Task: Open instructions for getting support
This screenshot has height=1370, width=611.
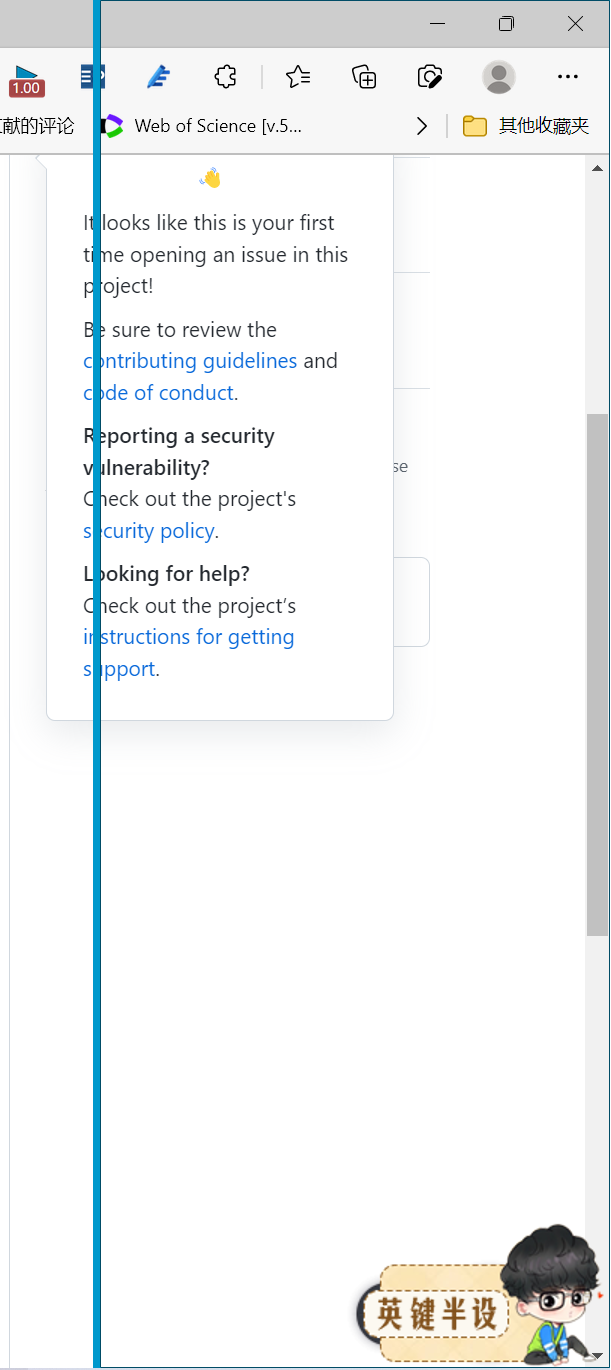Action: tap(188, 637)
